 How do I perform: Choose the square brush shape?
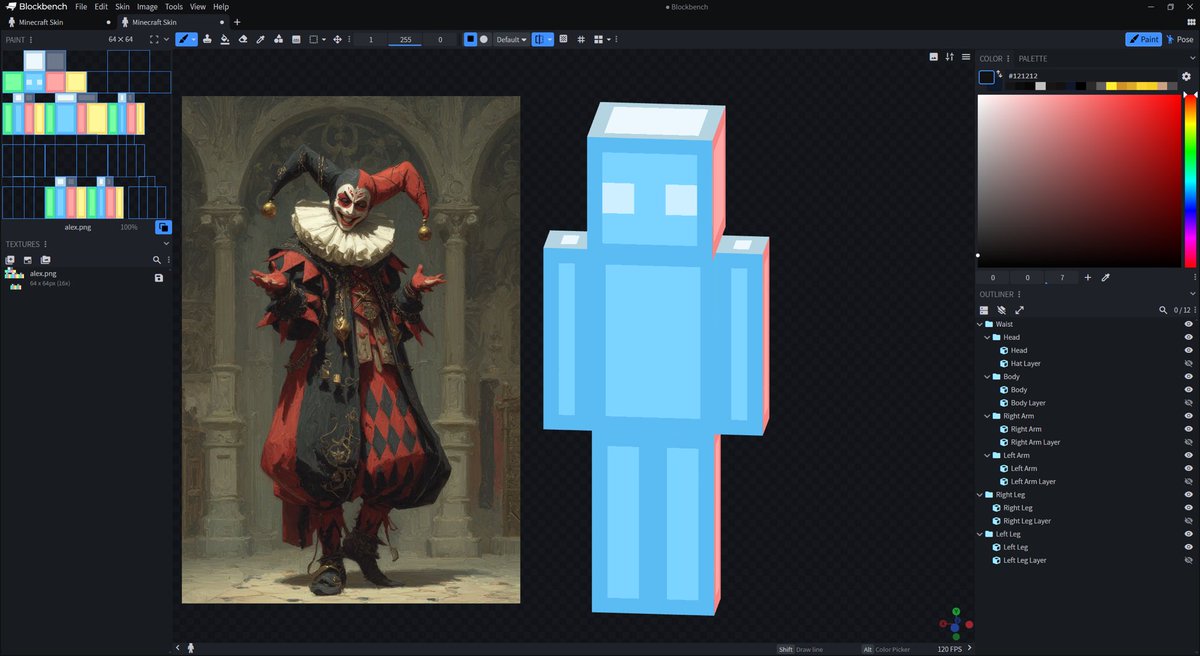click(470, 39)
